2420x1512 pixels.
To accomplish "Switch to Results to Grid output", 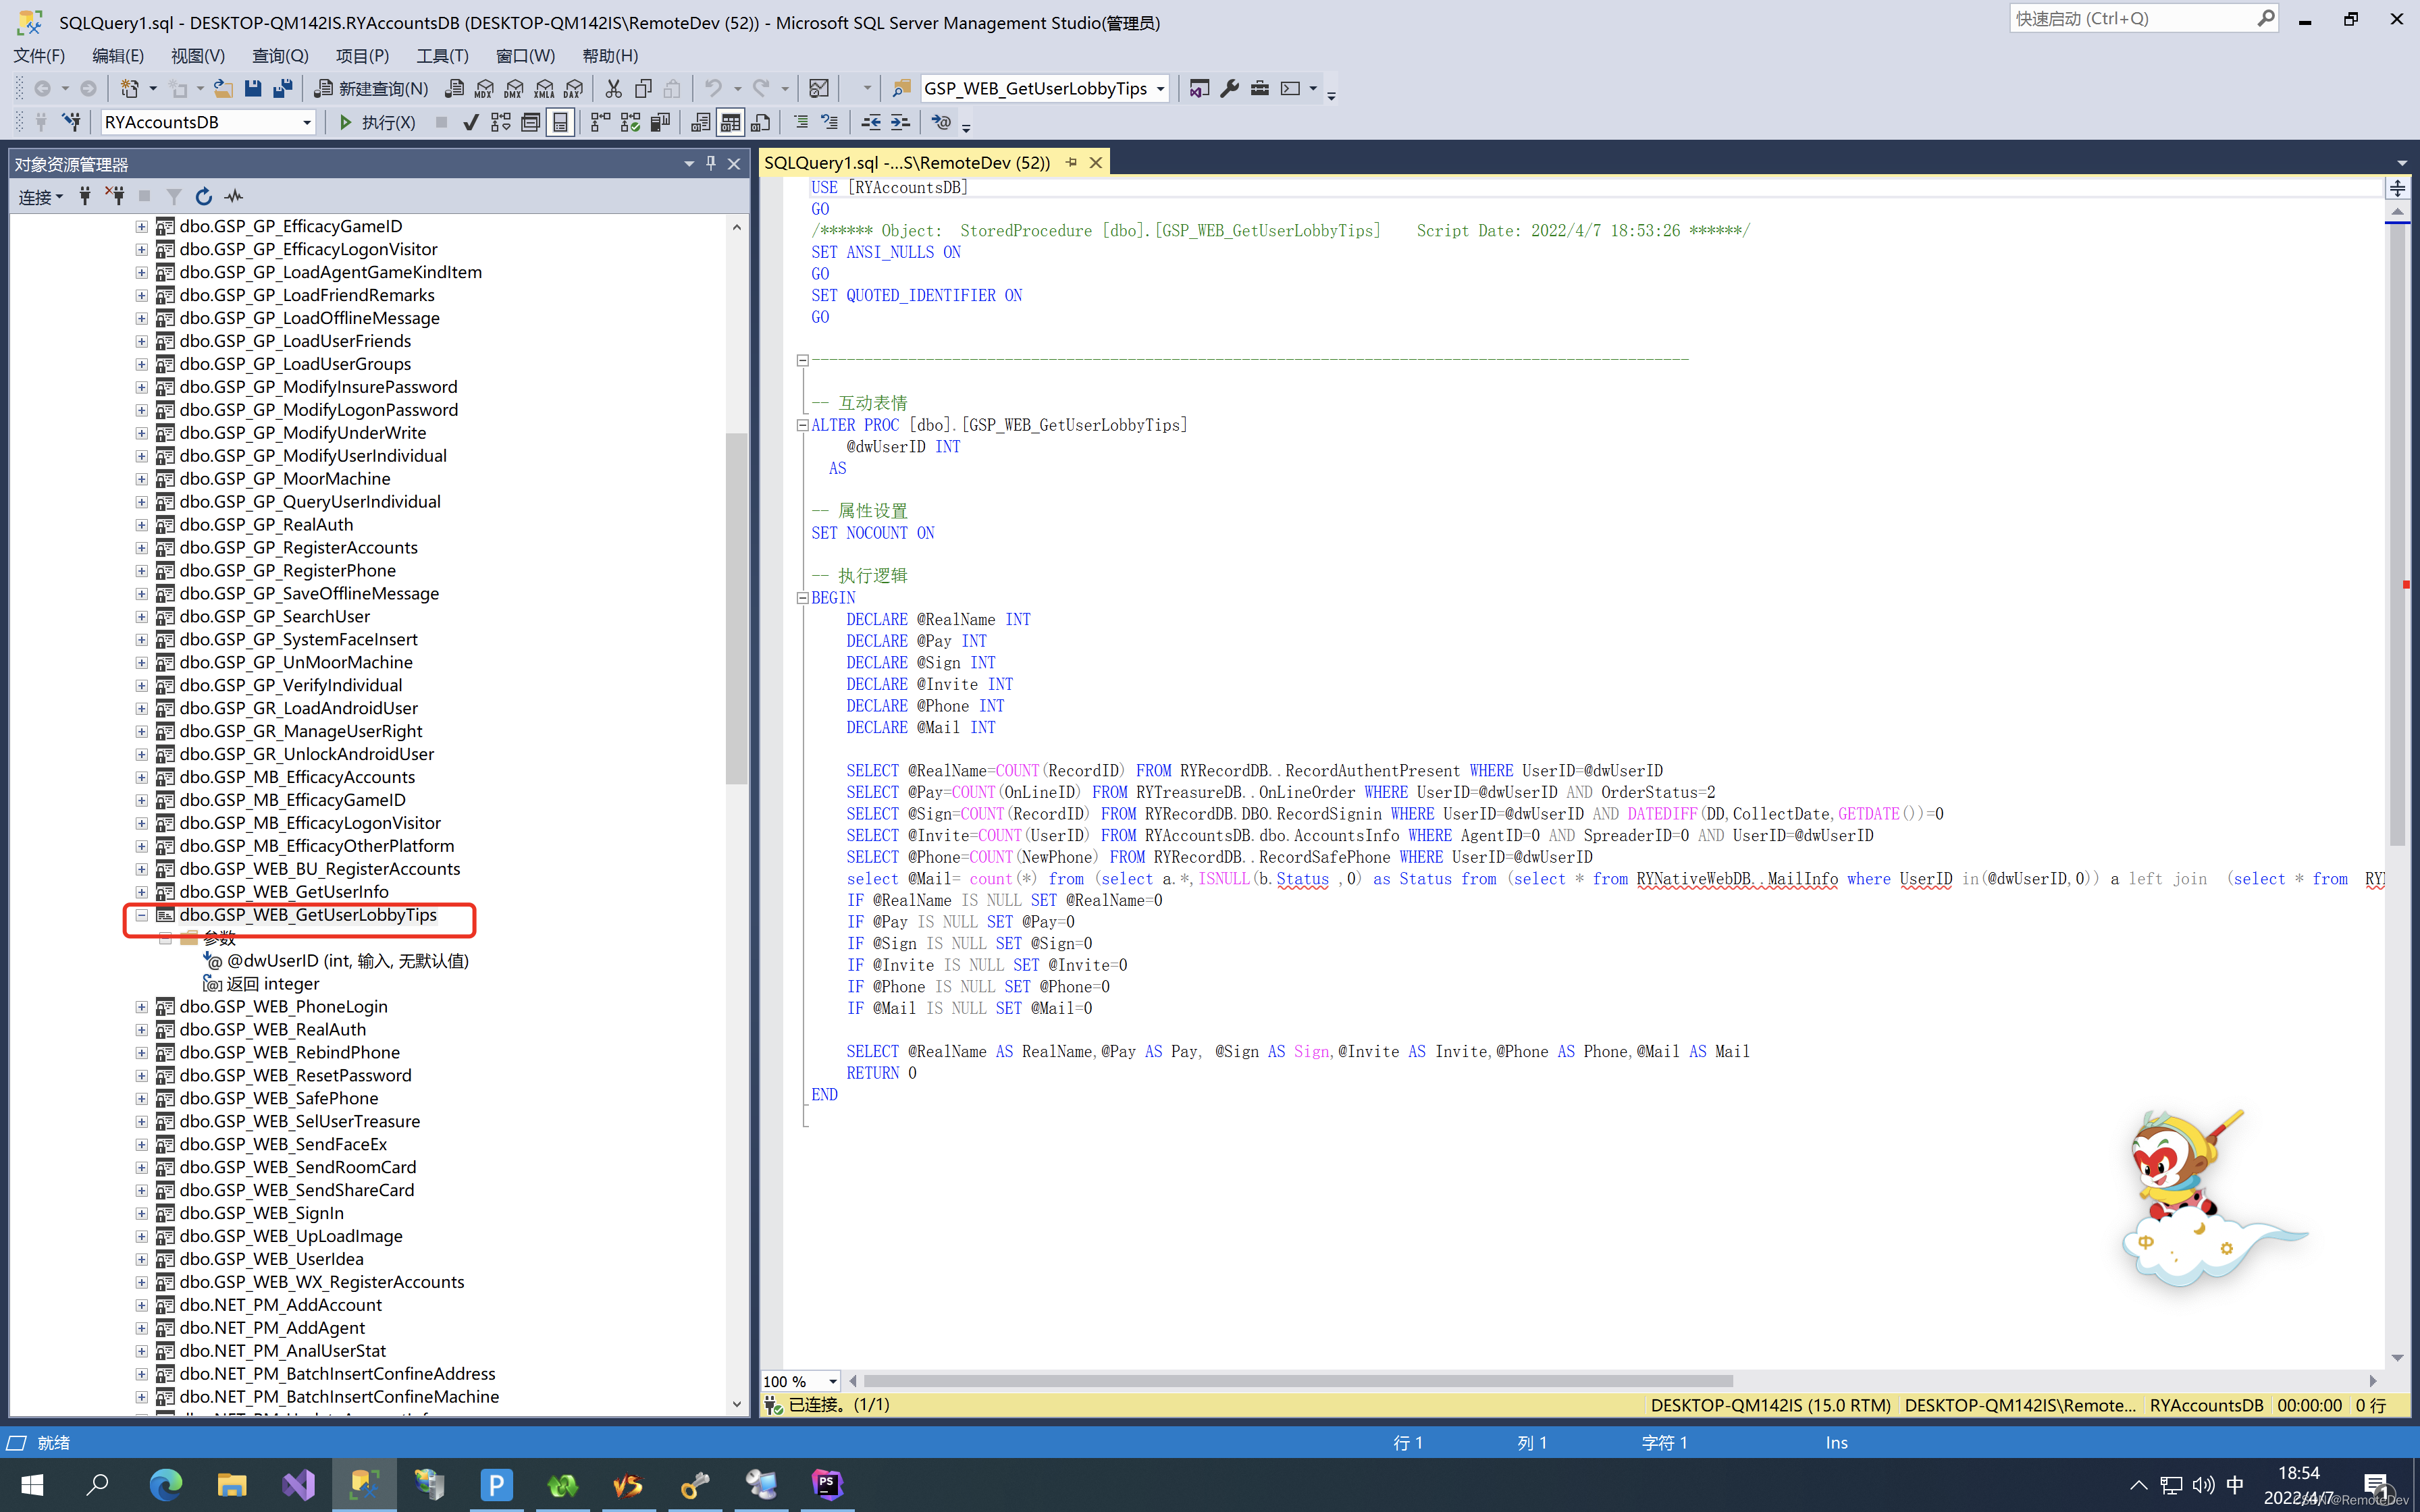I will (x=731, y=122).
